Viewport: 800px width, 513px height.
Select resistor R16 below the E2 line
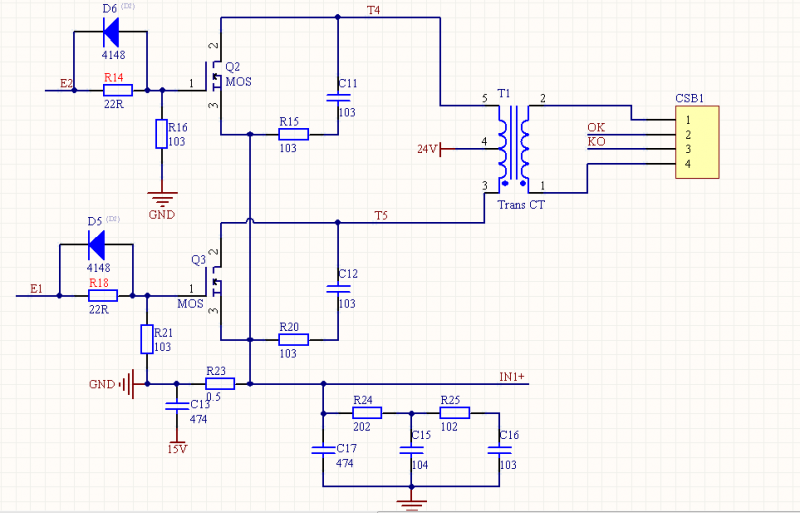pos(161,134)
